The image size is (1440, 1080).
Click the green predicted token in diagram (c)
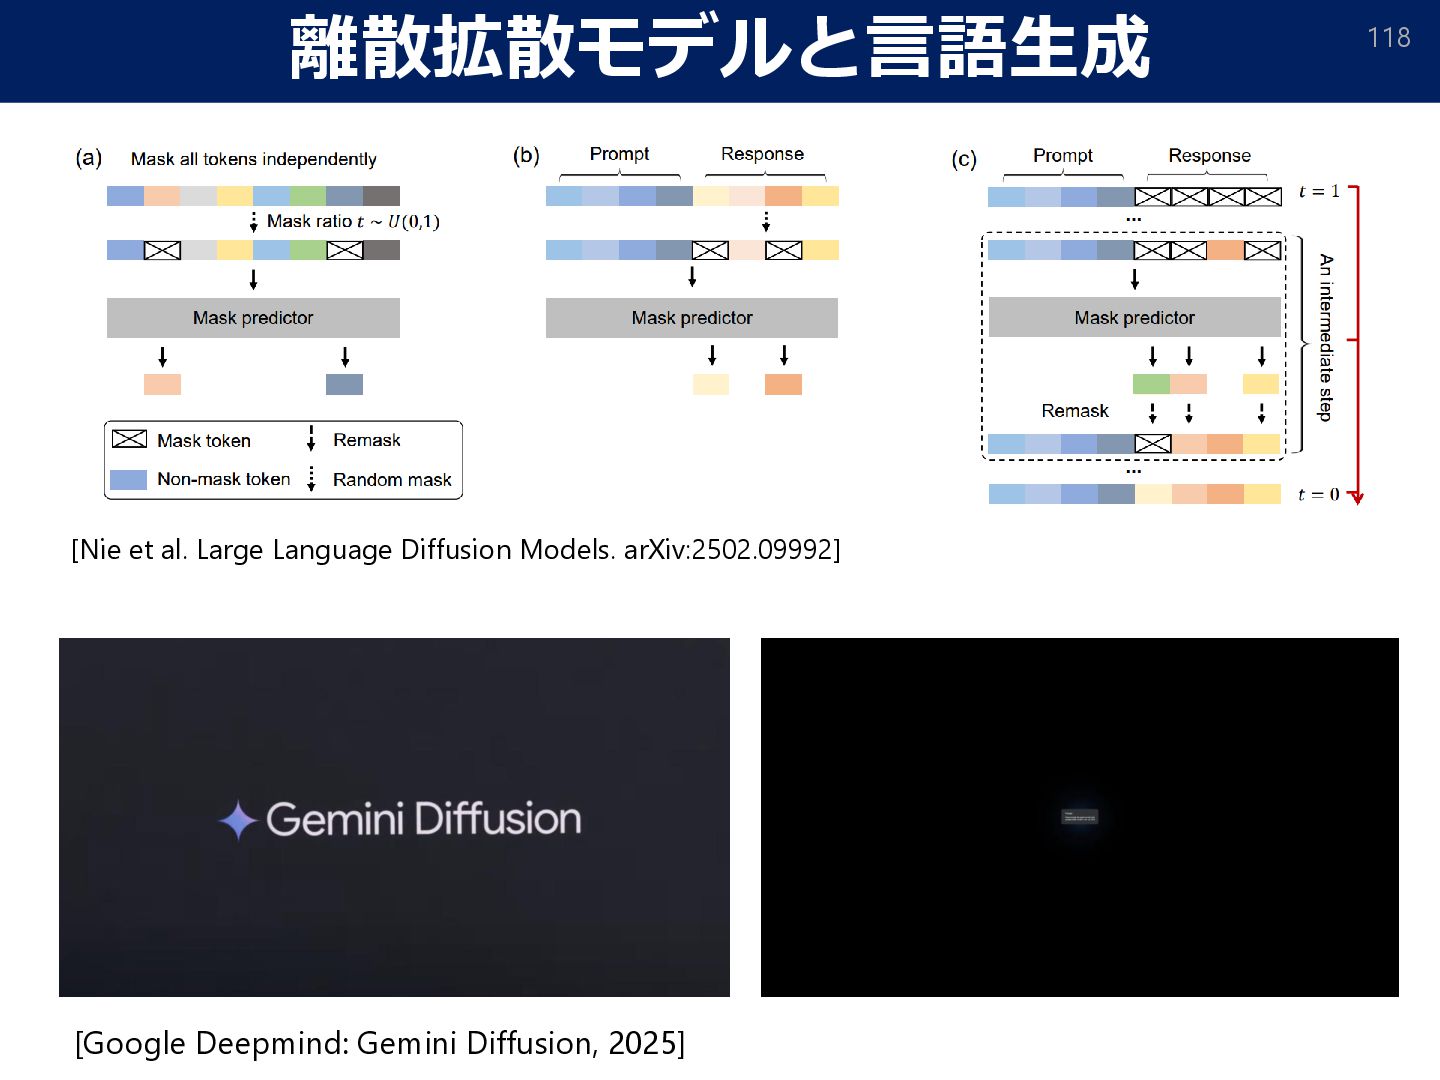point(1151,384)
